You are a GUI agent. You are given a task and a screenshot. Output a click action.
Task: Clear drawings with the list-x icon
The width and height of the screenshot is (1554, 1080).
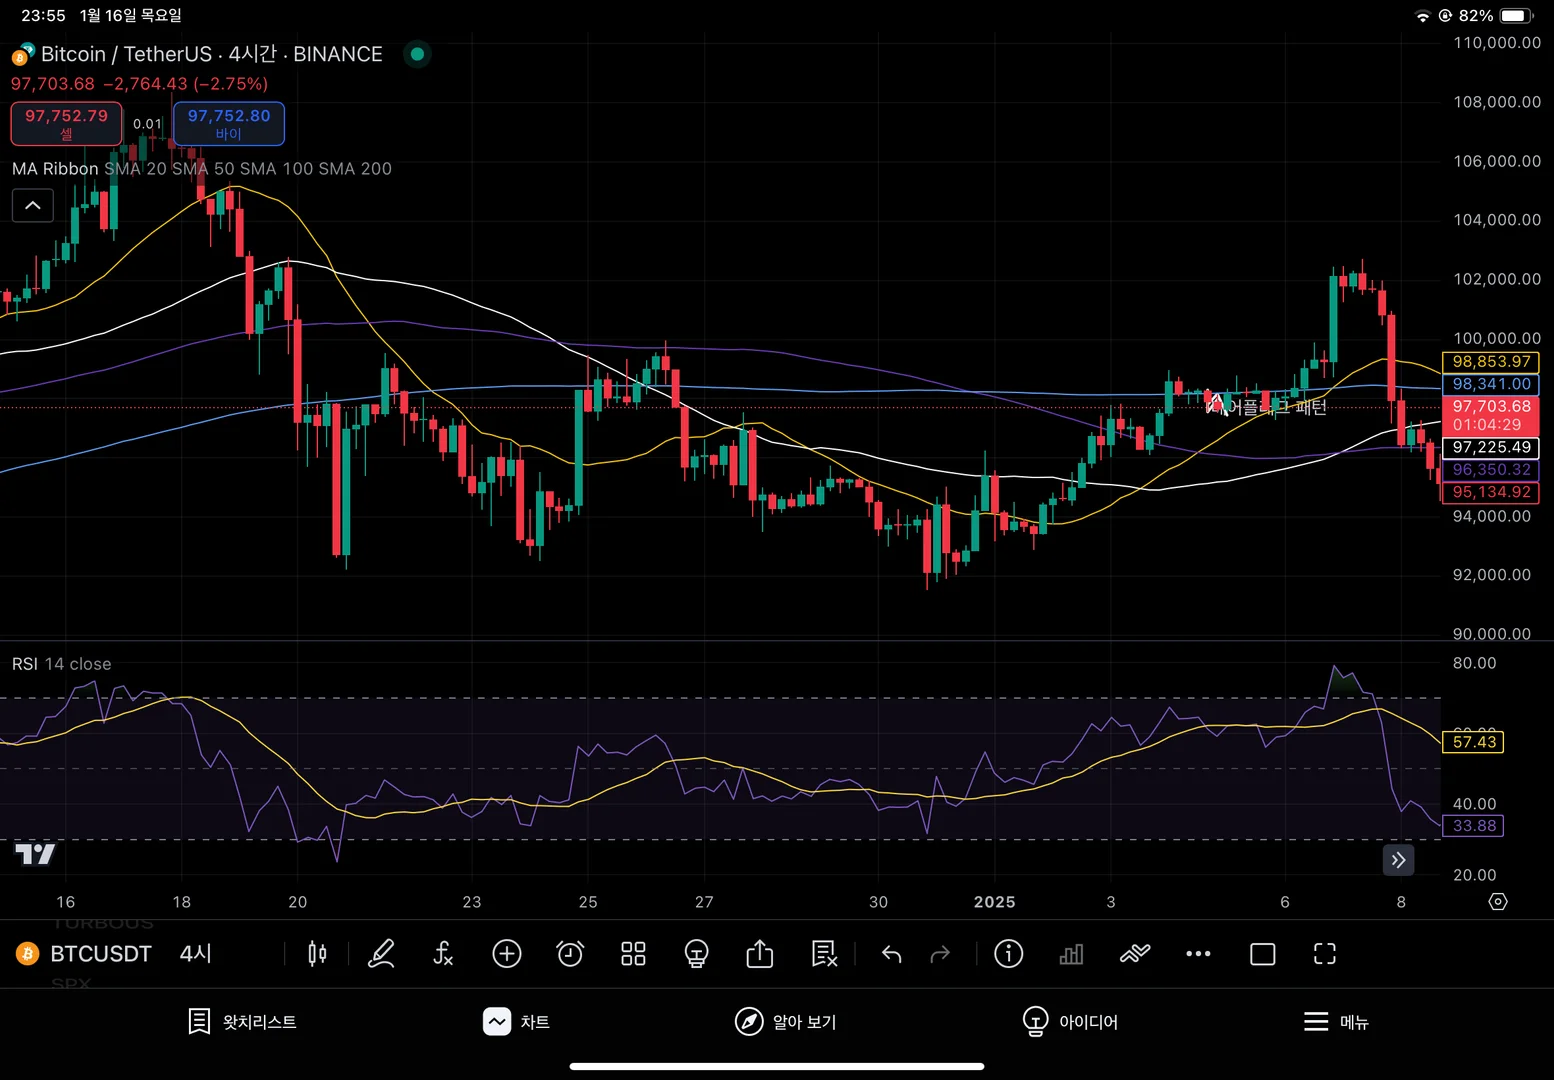(x=824, y=954)
